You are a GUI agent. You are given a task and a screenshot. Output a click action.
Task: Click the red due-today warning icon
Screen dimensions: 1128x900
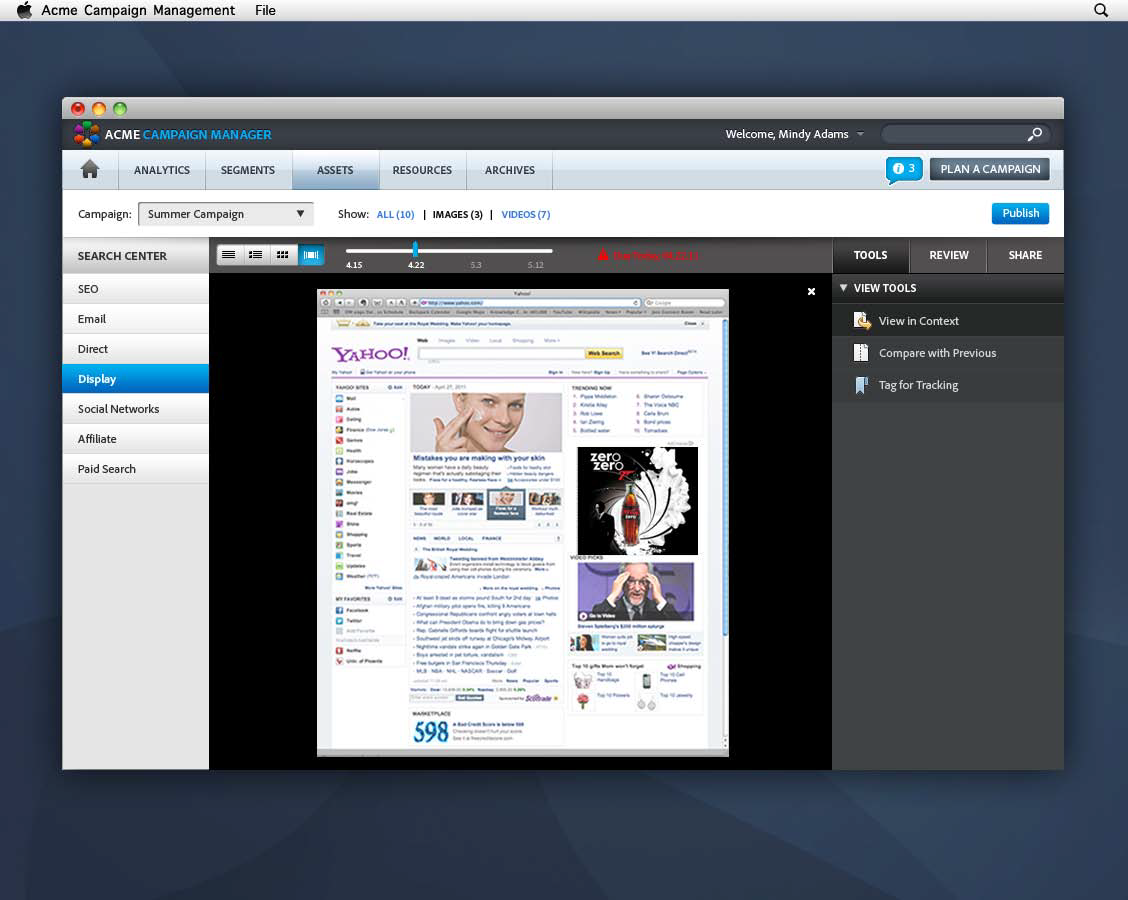(x=603, y=255)
